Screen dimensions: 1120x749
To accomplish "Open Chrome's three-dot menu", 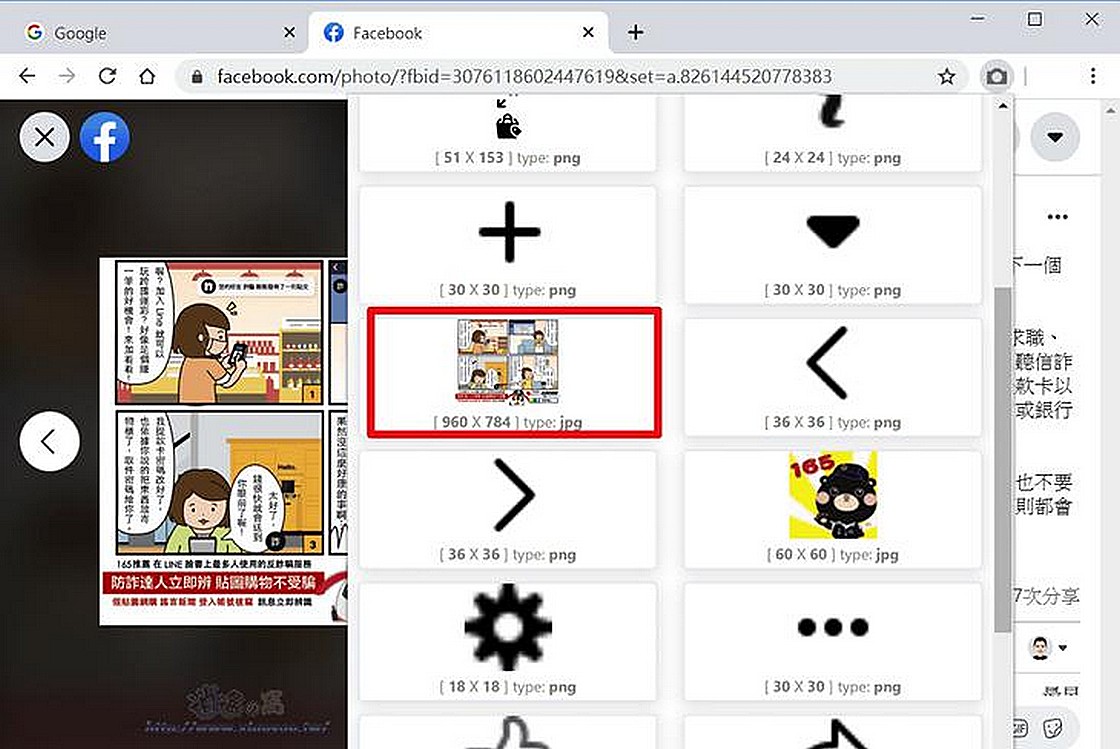I will tap(1095, 76).
